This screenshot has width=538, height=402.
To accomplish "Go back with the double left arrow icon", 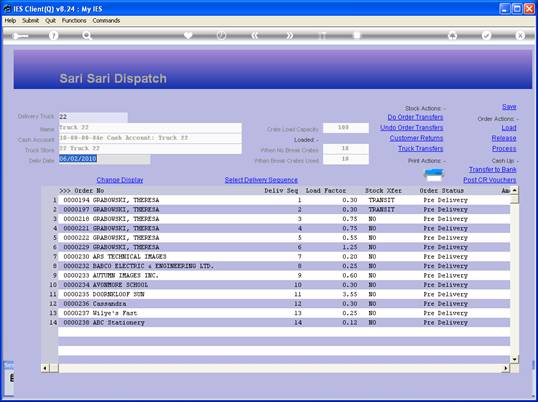I will pyautogui.click(x=255, y=36).
